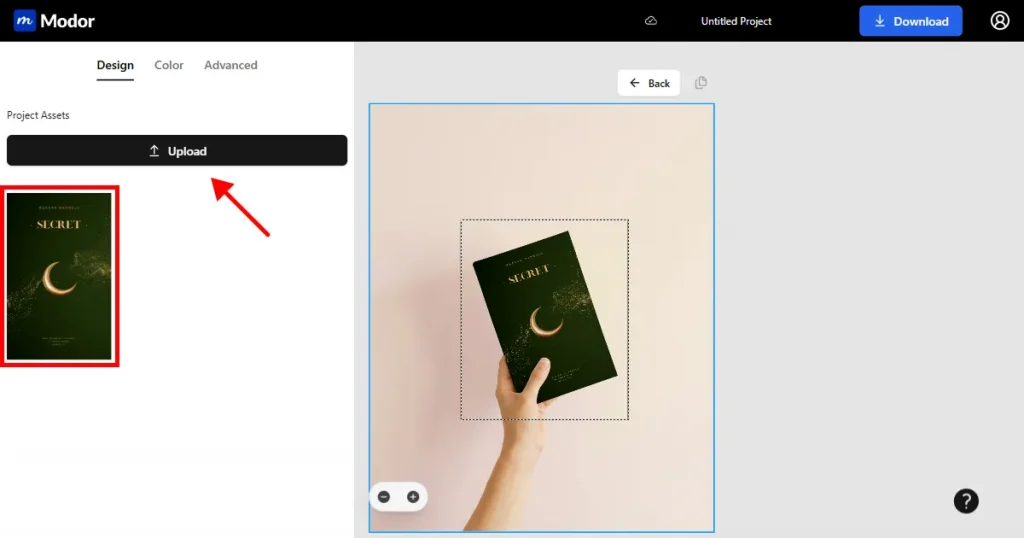Image resolution: width=1024 pixels, height=538 pixels.
Task: Click the Download button
Action: pos(910,21)
